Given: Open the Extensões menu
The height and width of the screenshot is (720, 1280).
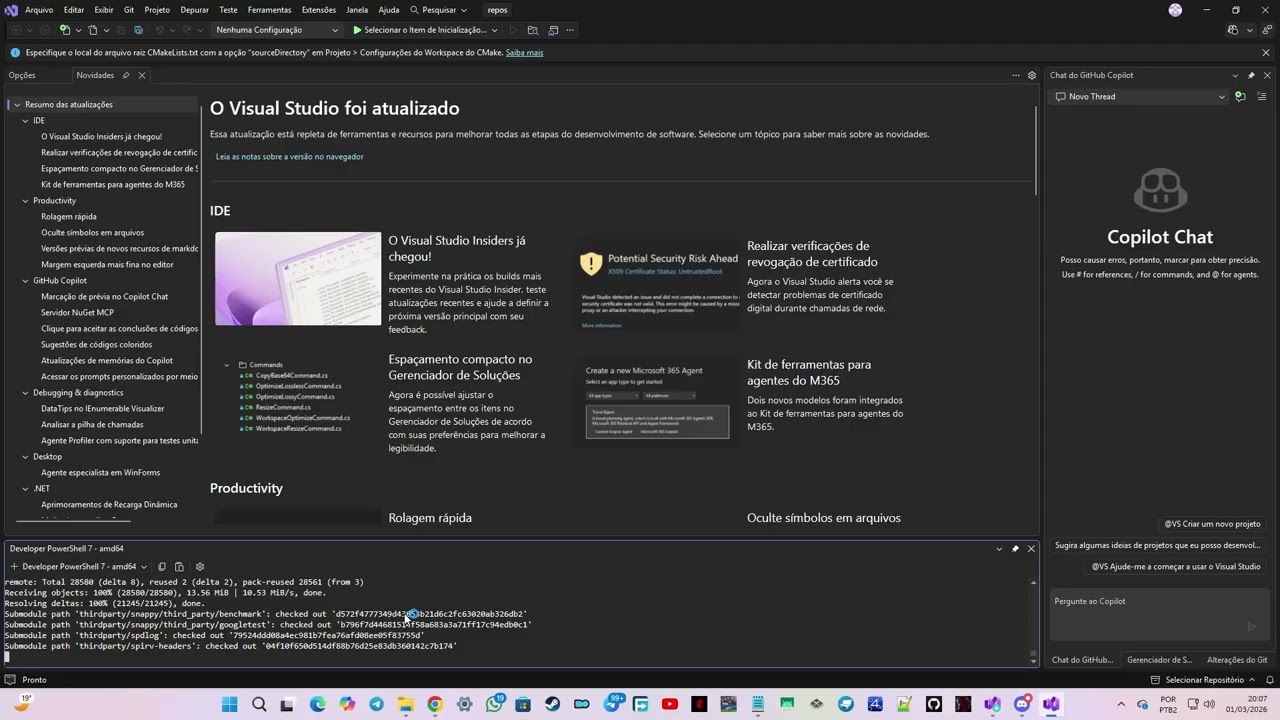Looking at the screenshot, I should pyautogui.click(x=319, y=10).
